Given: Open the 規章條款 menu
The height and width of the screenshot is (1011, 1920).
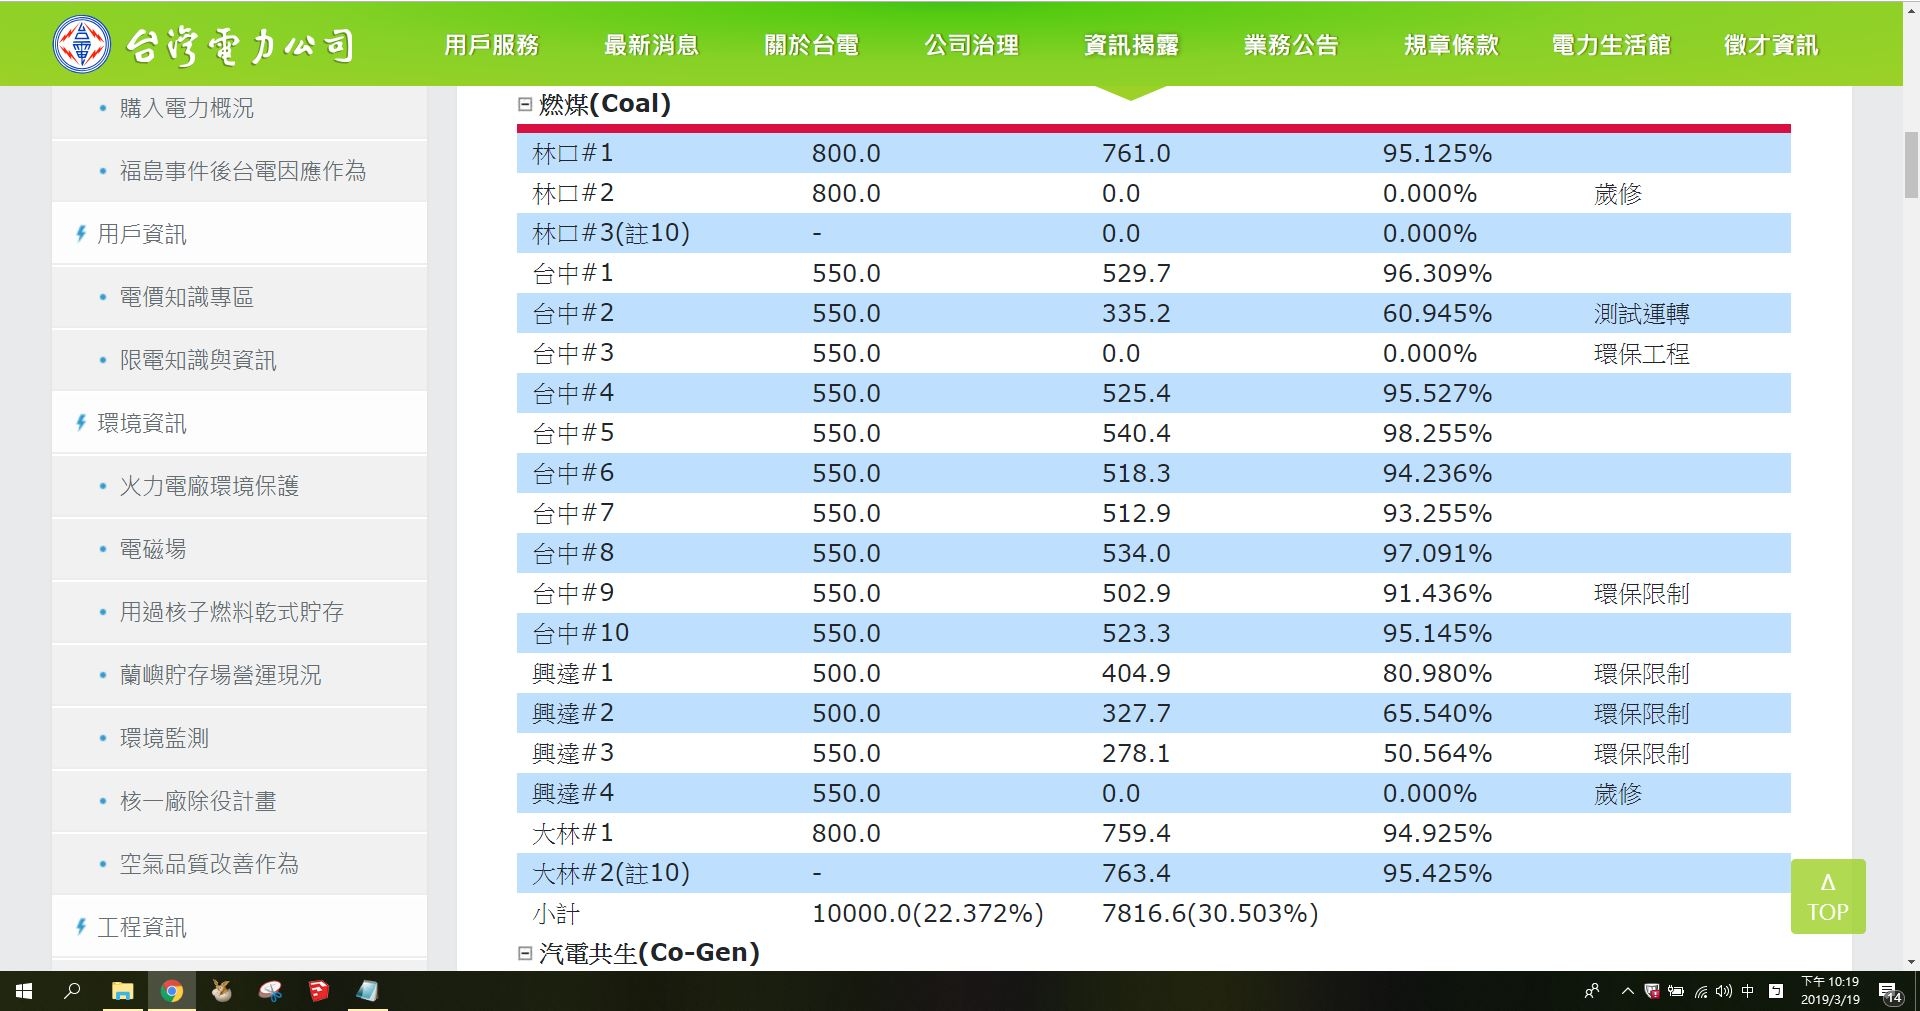Looking at the screenshot, I should click(1451, 45).
